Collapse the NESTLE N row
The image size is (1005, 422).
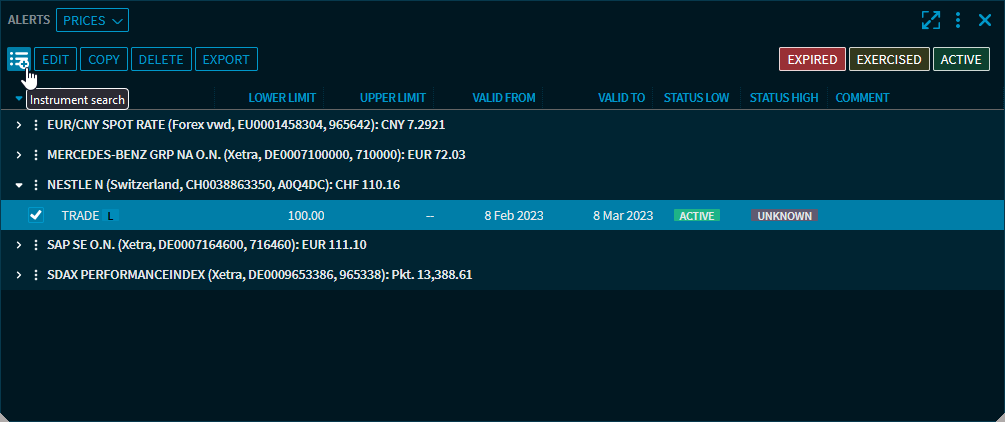[19, 185]
